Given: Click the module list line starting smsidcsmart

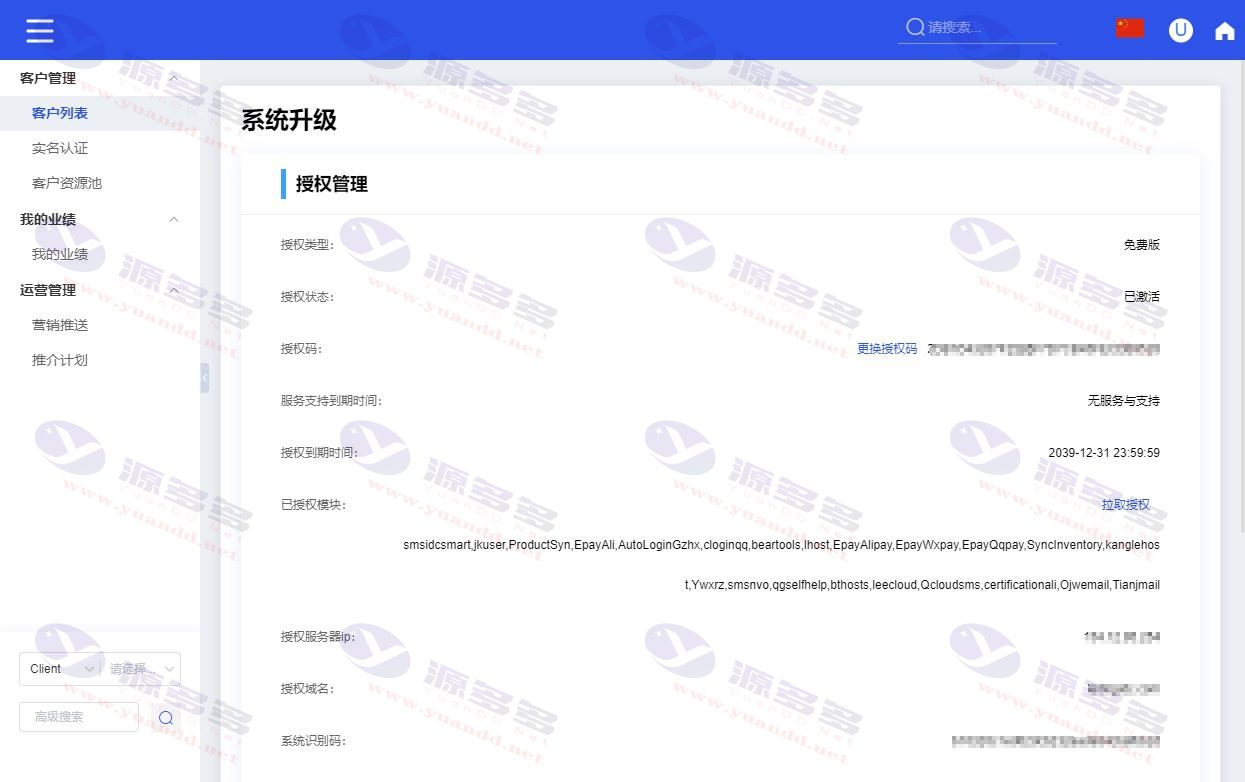Looking at the screenshot, I should point(782,545).
